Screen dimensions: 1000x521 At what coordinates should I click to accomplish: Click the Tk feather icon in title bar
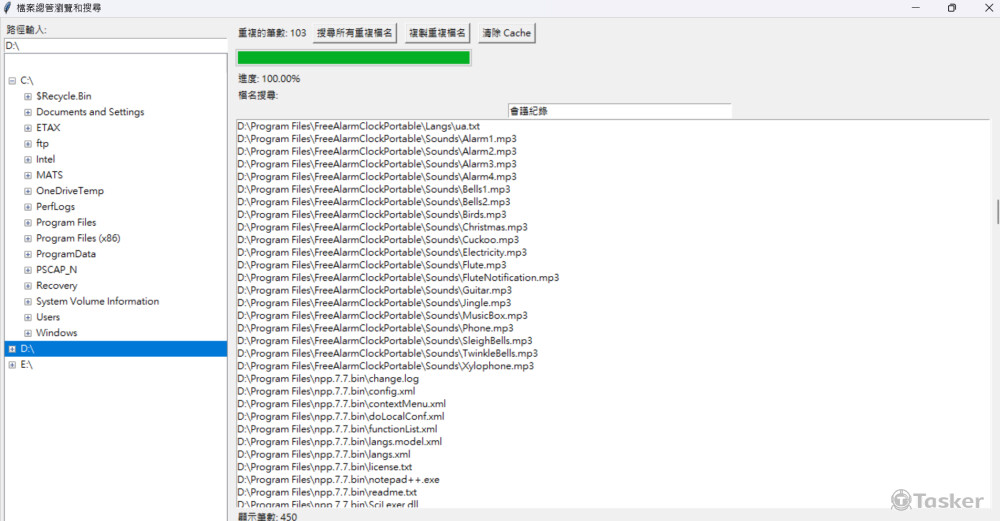point(7,8)
